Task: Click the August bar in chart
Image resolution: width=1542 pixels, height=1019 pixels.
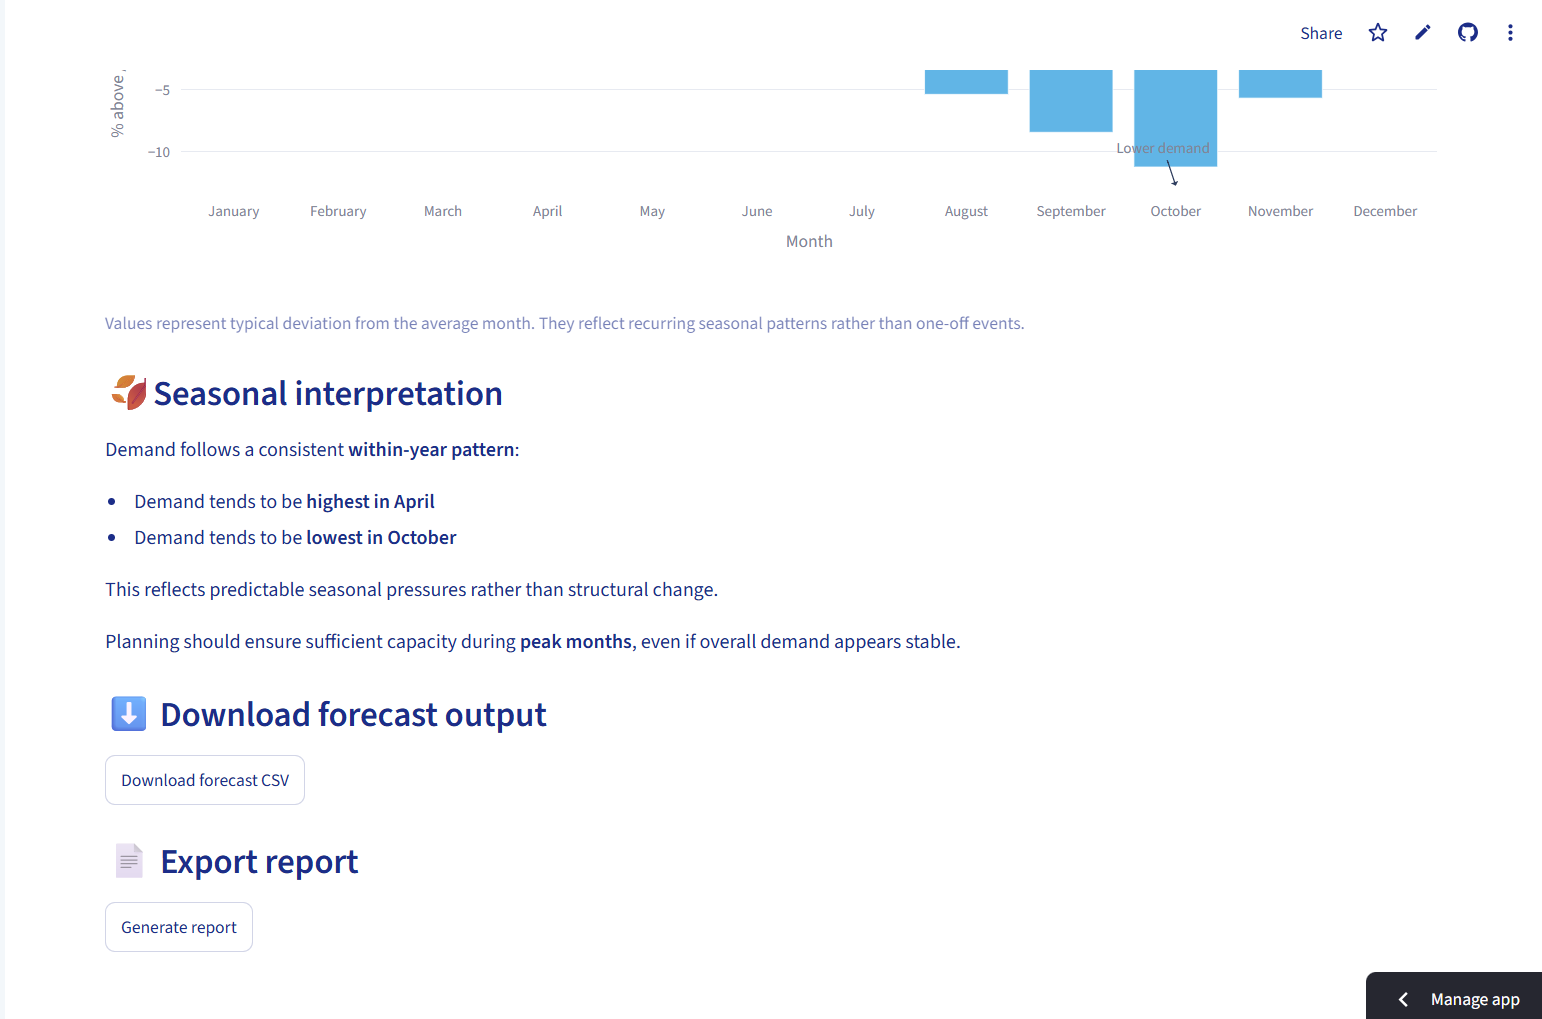Action: point(966,82)
